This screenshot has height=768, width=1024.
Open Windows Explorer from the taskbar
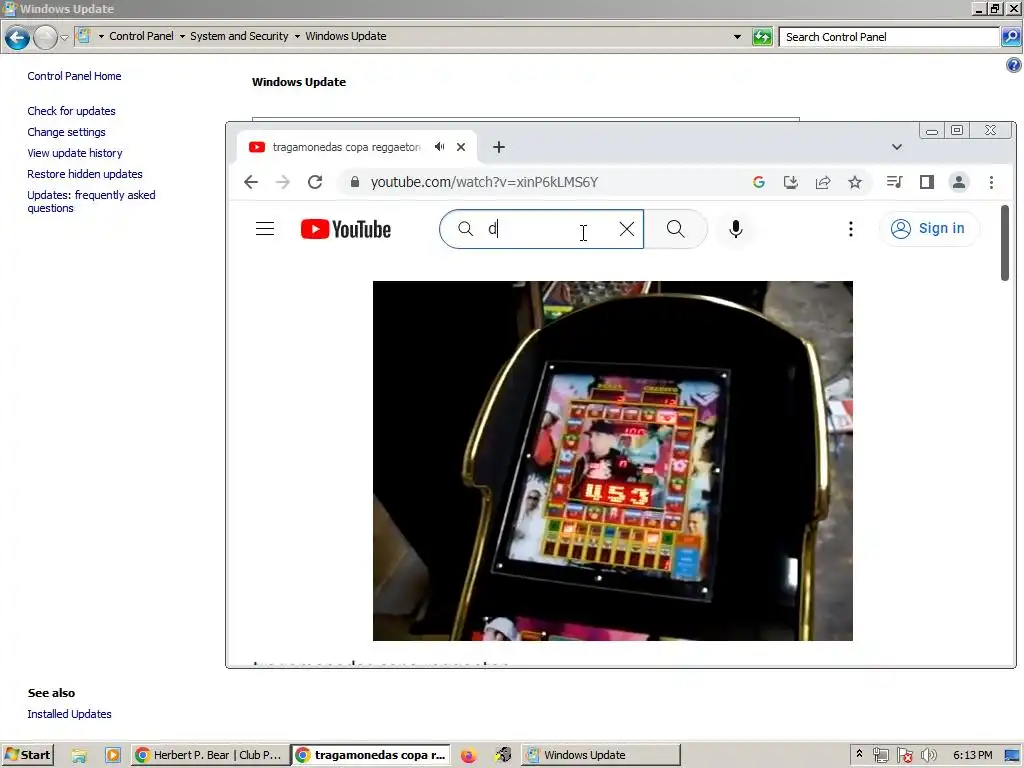tap(79, 756)
